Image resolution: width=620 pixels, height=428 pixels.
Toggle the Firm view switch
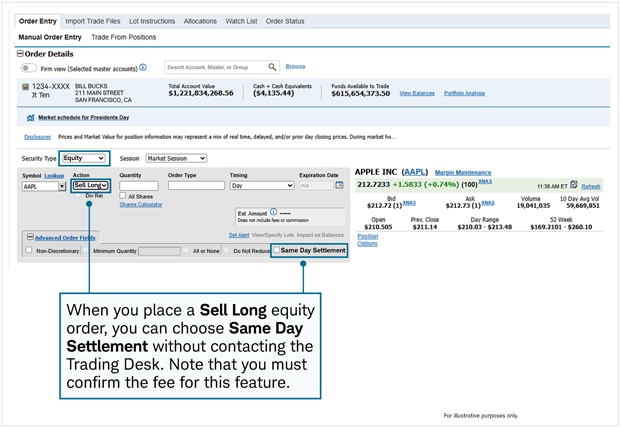pyautogui.click(x=30, y=68)
